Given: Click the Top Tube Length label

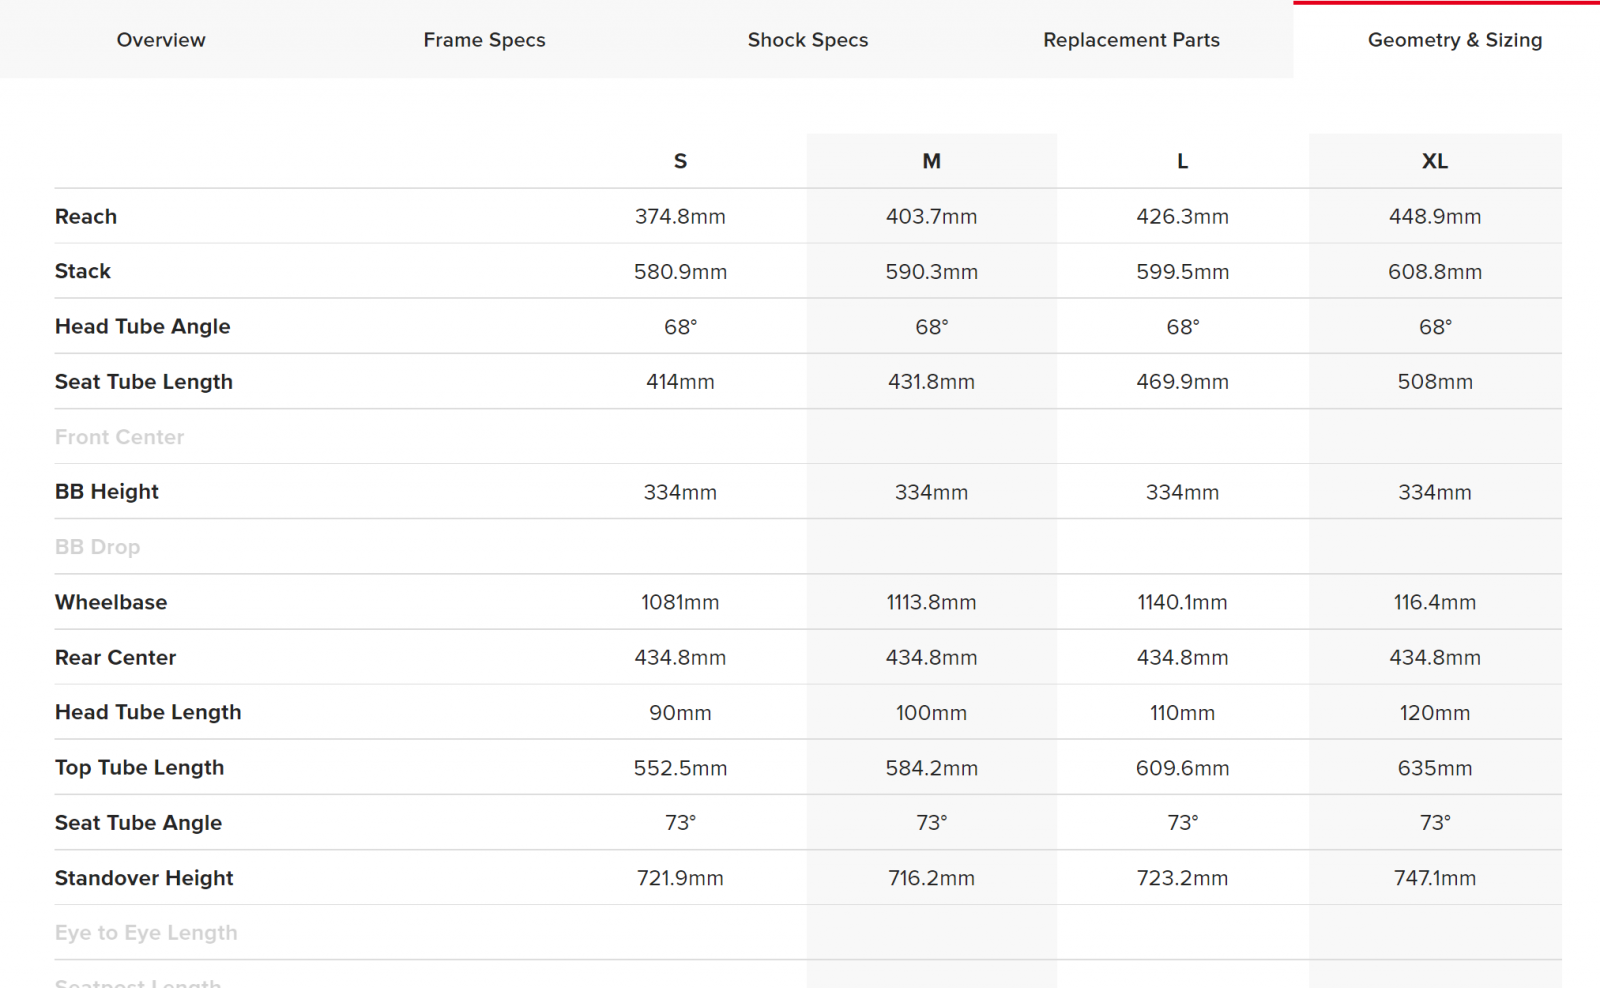Looking at the screenshot, I should [x=139, y=767].
